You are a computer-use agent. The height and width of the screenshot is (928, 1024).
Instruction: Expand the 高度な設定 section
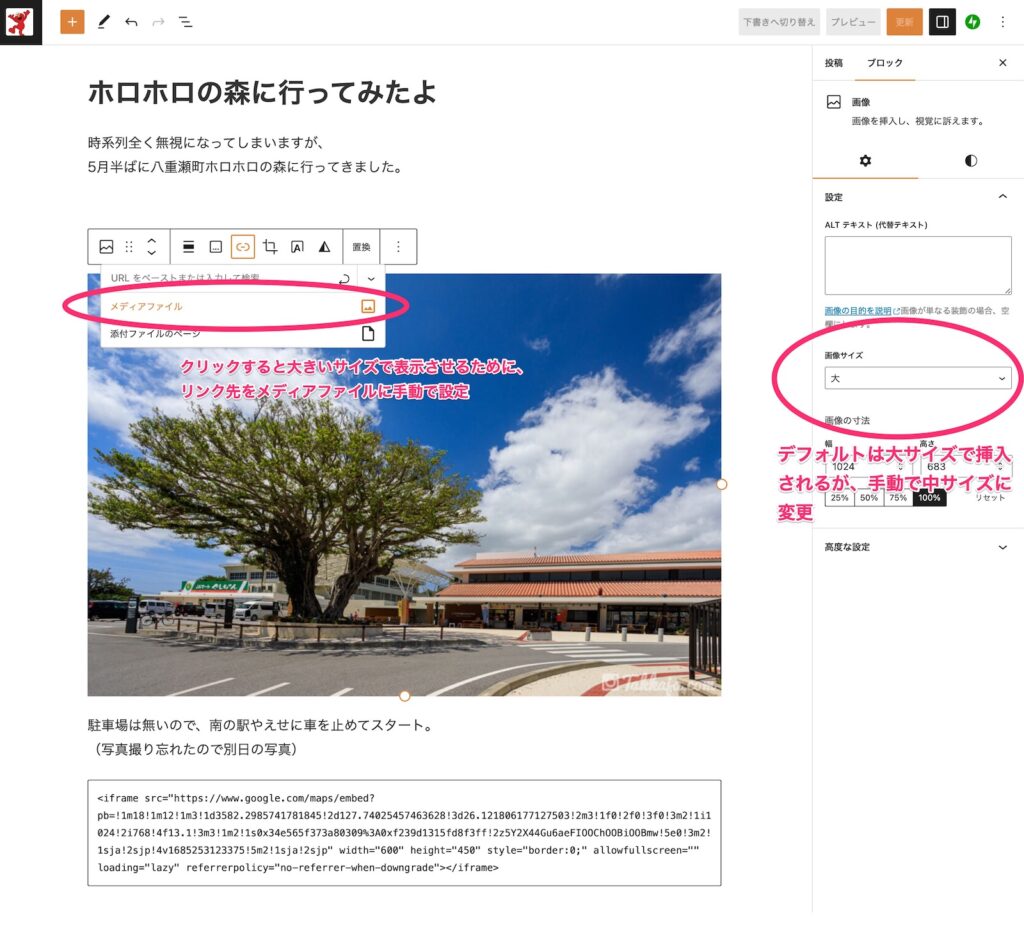(917, 547)
